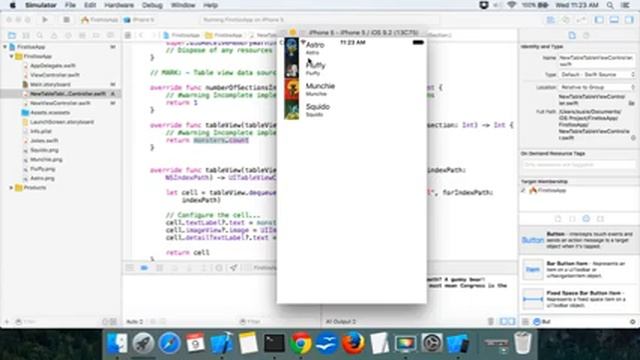
Task: Open LaunchScreen.storyboard in the navigator
Action: pos(62,122)
